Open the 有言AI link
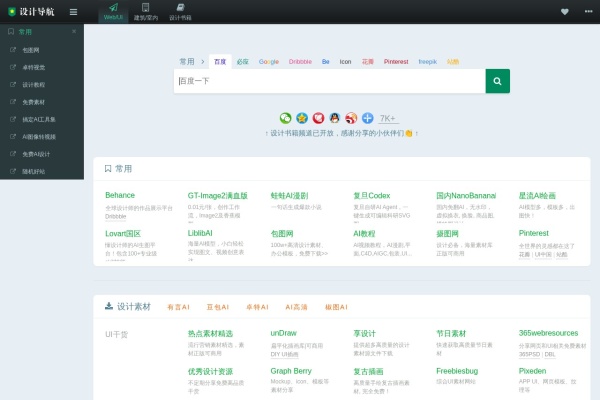This screenshot has width=600, height=400. click(178, 307)
